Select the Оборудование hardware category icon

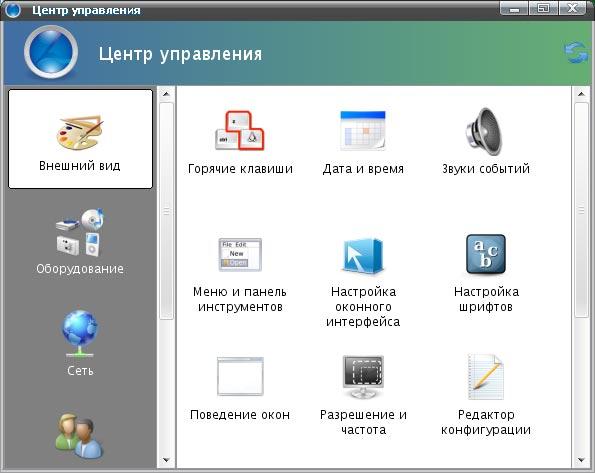point(80,232)
